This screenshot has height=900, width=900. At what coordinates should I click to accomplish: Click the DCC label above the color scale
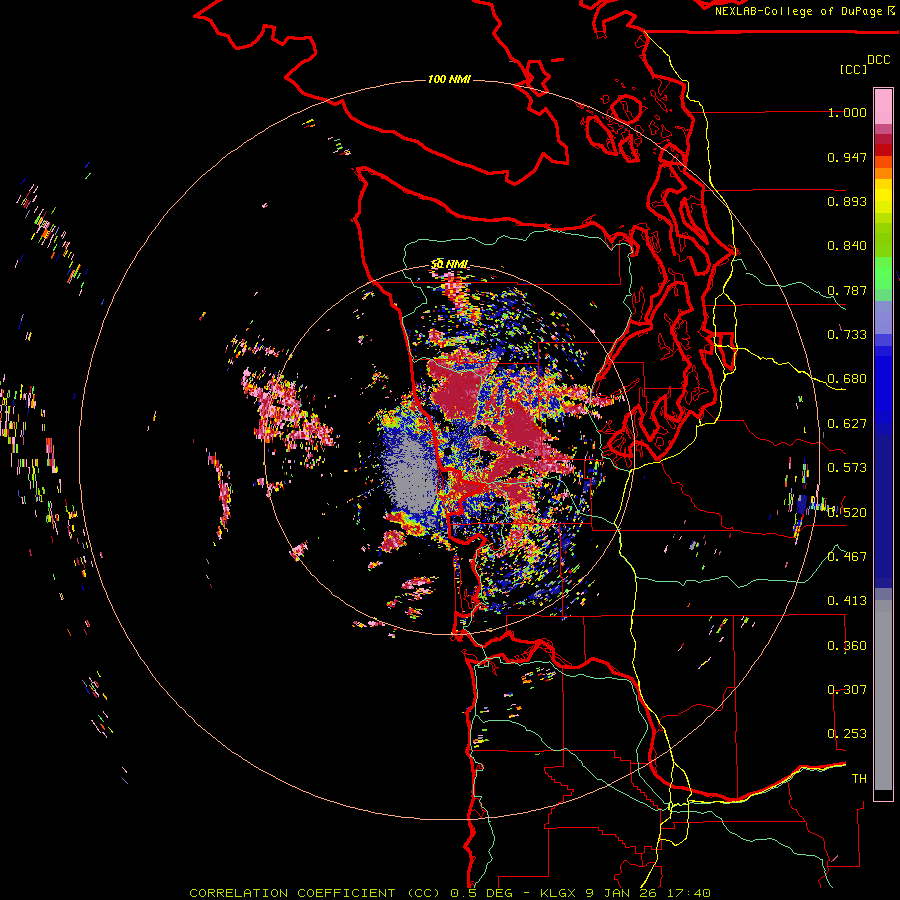point(878,60)
